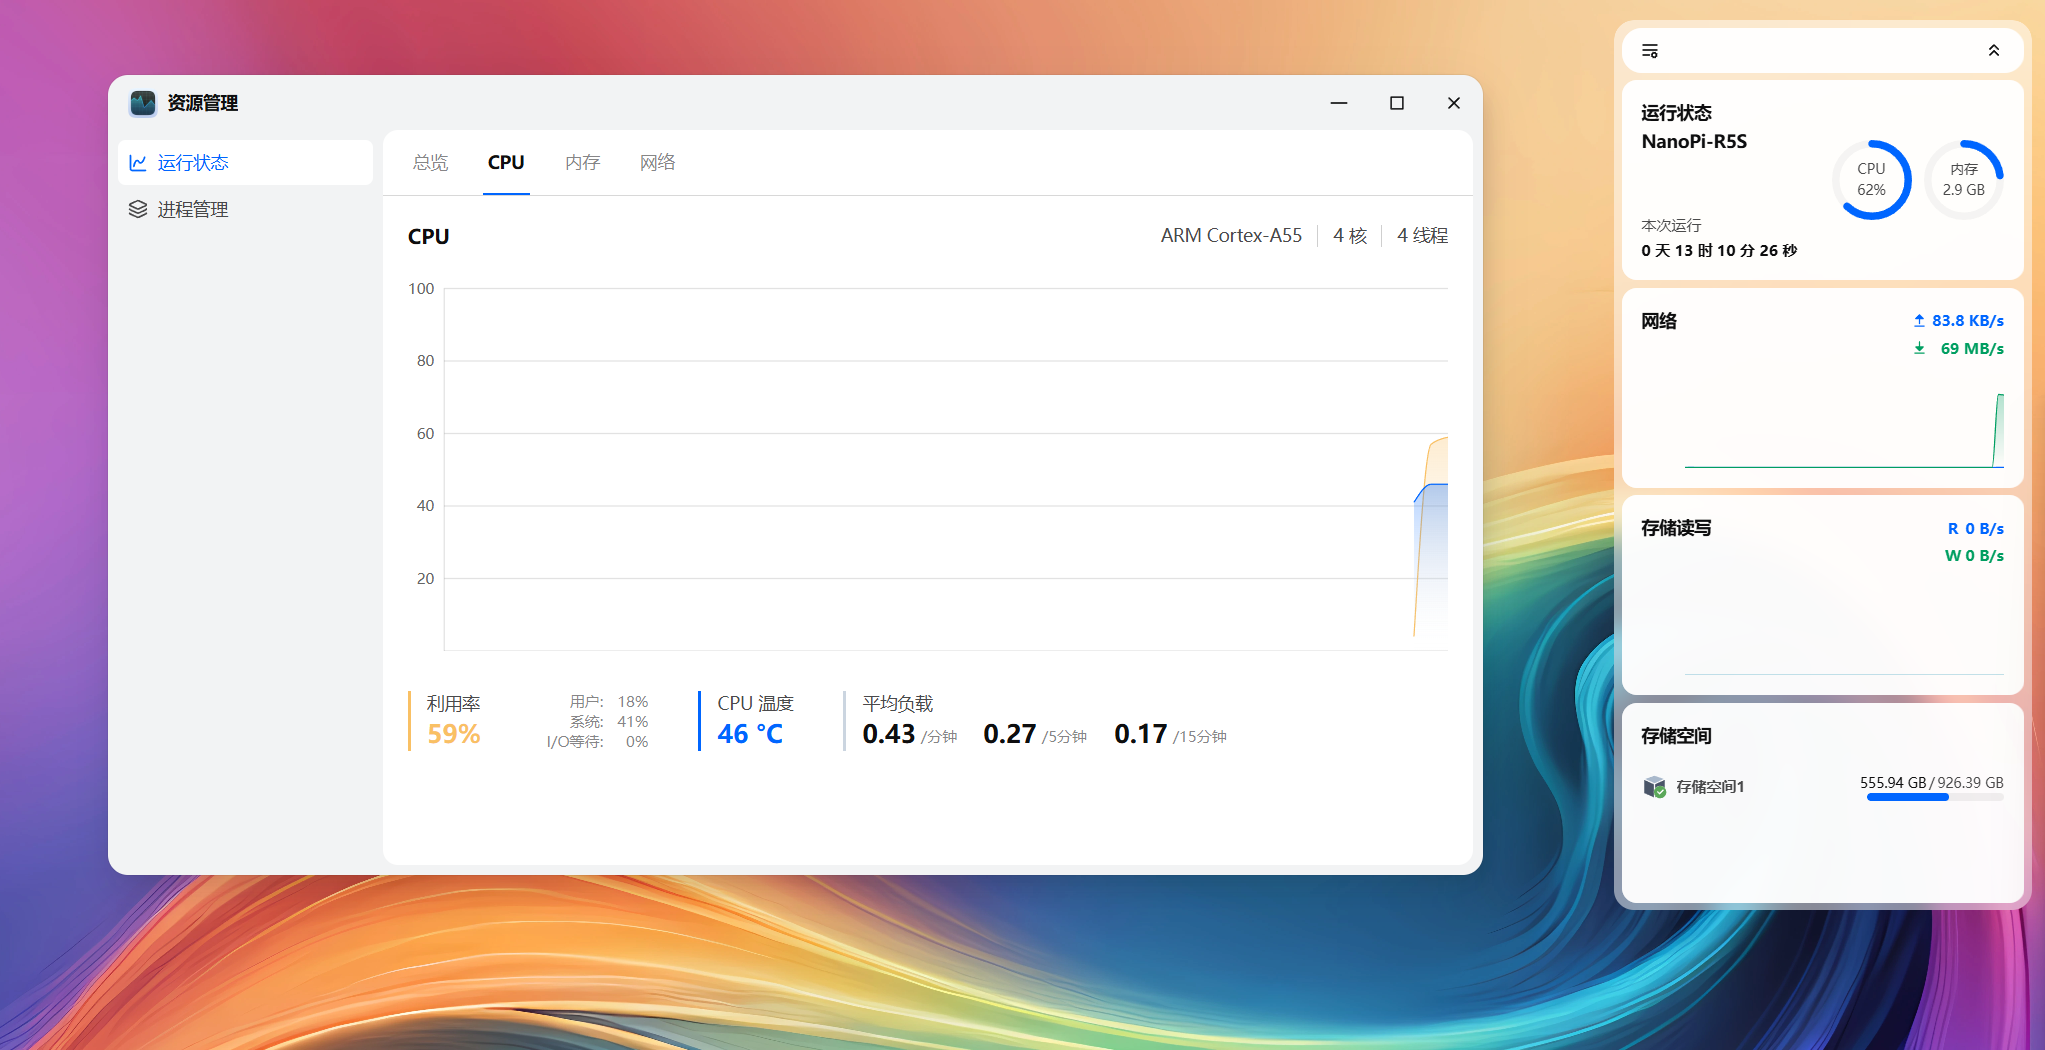Screen dimensions: 2045x1050
Task: Click the upload arrow beside 83.8 KB/s
Action: tap(1920, 320)
